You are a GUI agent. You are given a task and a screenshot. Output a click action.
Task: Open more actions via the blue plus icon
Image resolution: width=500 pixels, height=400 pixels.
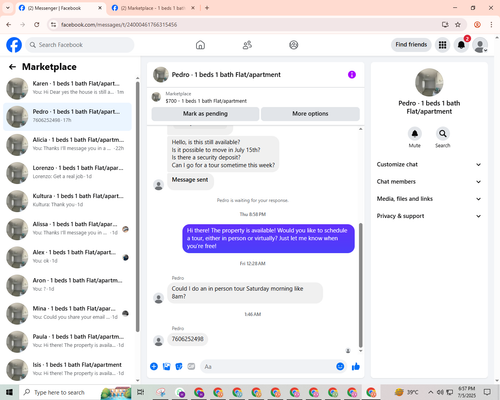click(154, 367)
